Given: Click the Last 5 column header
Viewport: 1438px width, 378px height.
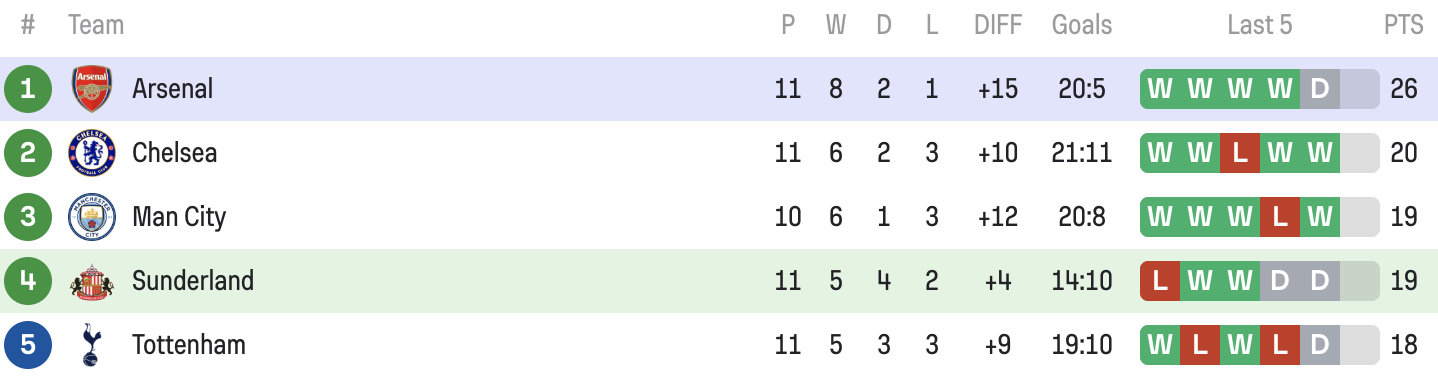Looking at the screenshot, I should coord(1260,25).
